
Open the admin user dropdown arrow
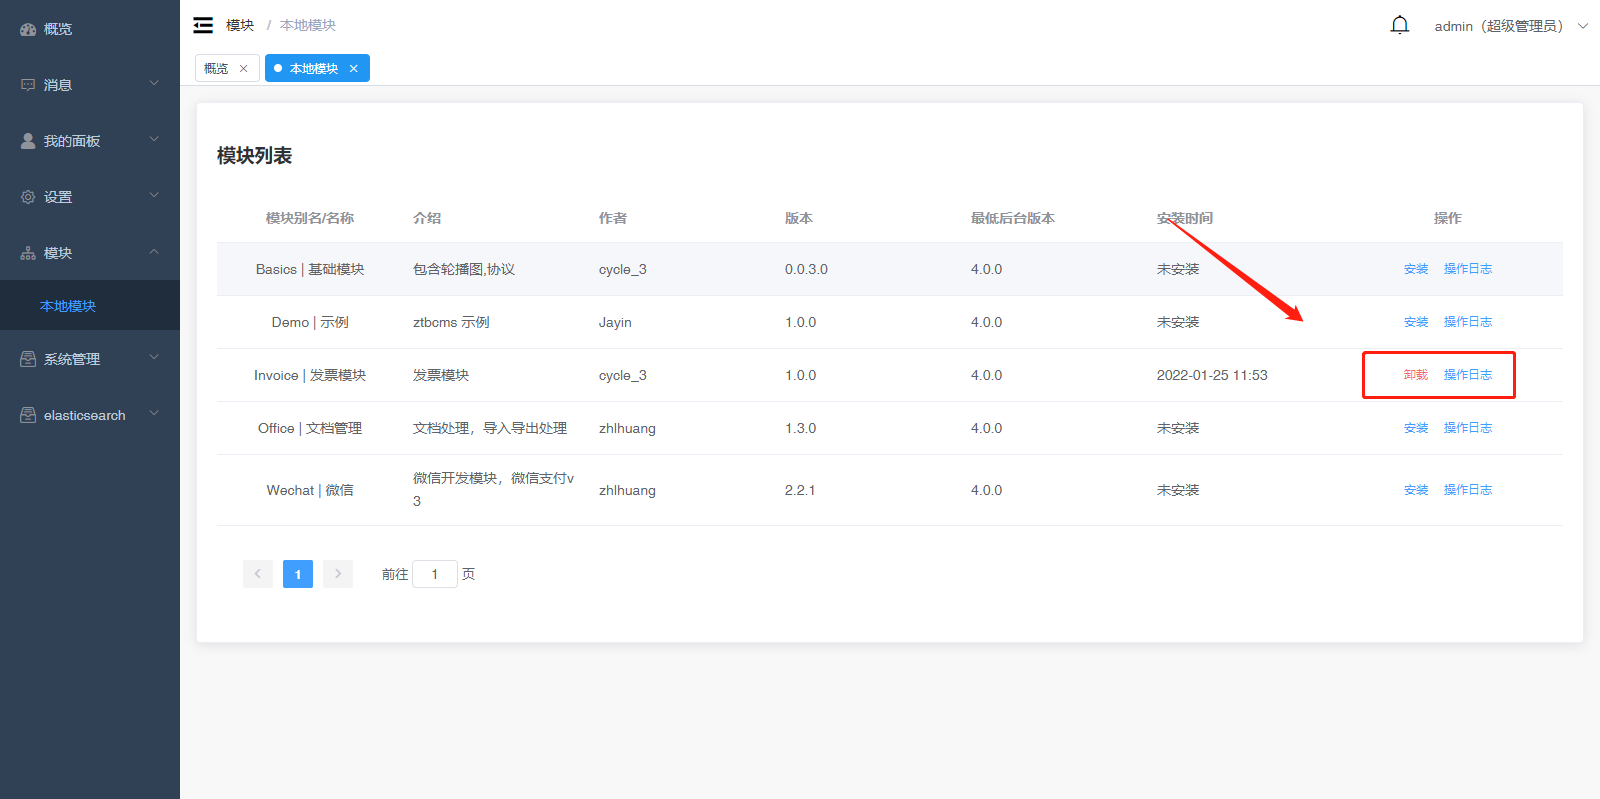coord(1583,26)
